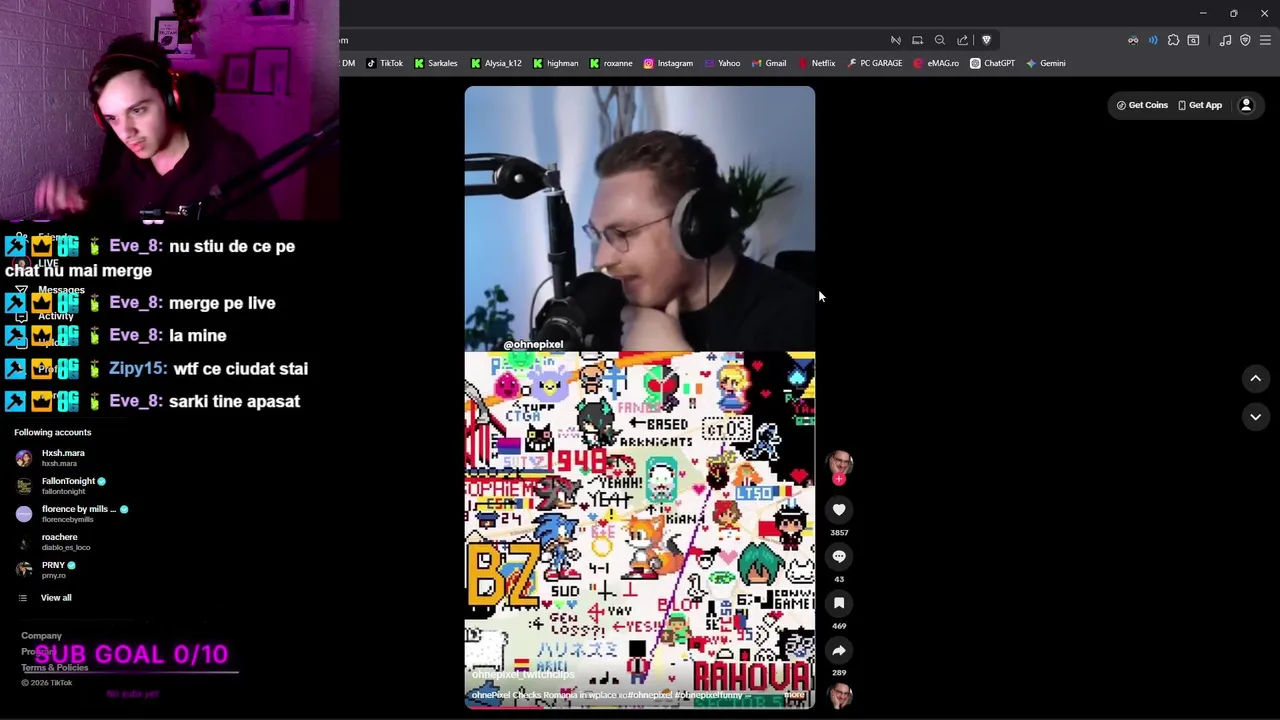The height and width of the screenshot is (720, 1280).
Task: Open the profile avatar menu
Action: [x=1246, y=105]
